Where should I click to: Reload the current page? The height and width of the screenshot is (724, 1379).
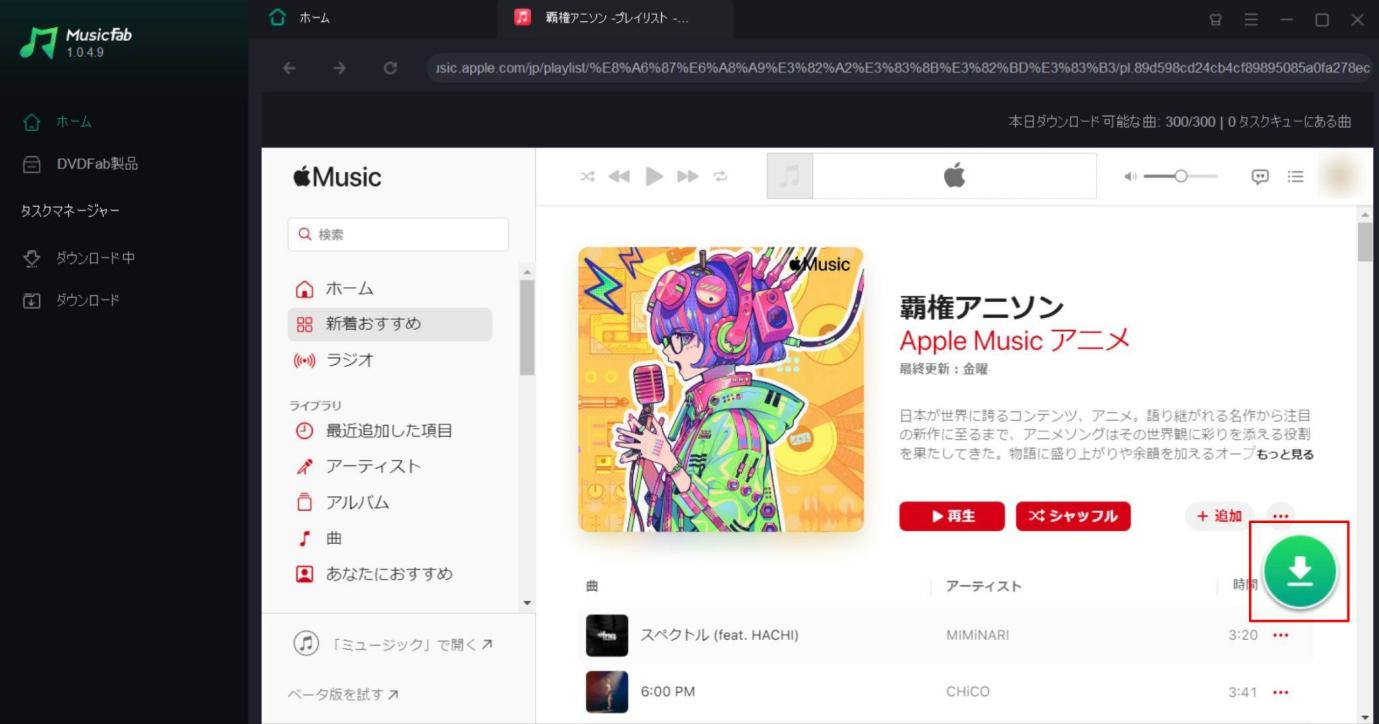coord(390,68)
